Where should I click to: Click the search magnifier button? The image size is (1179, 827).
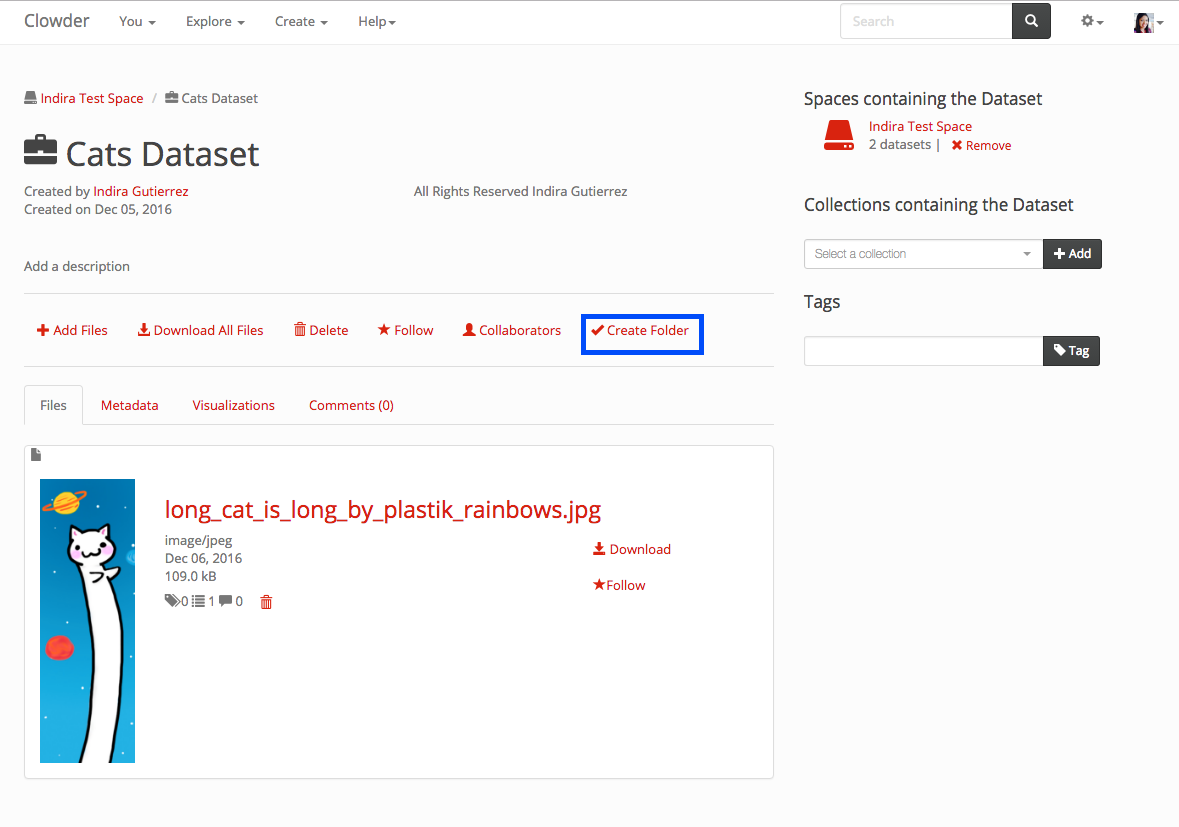1031,21
